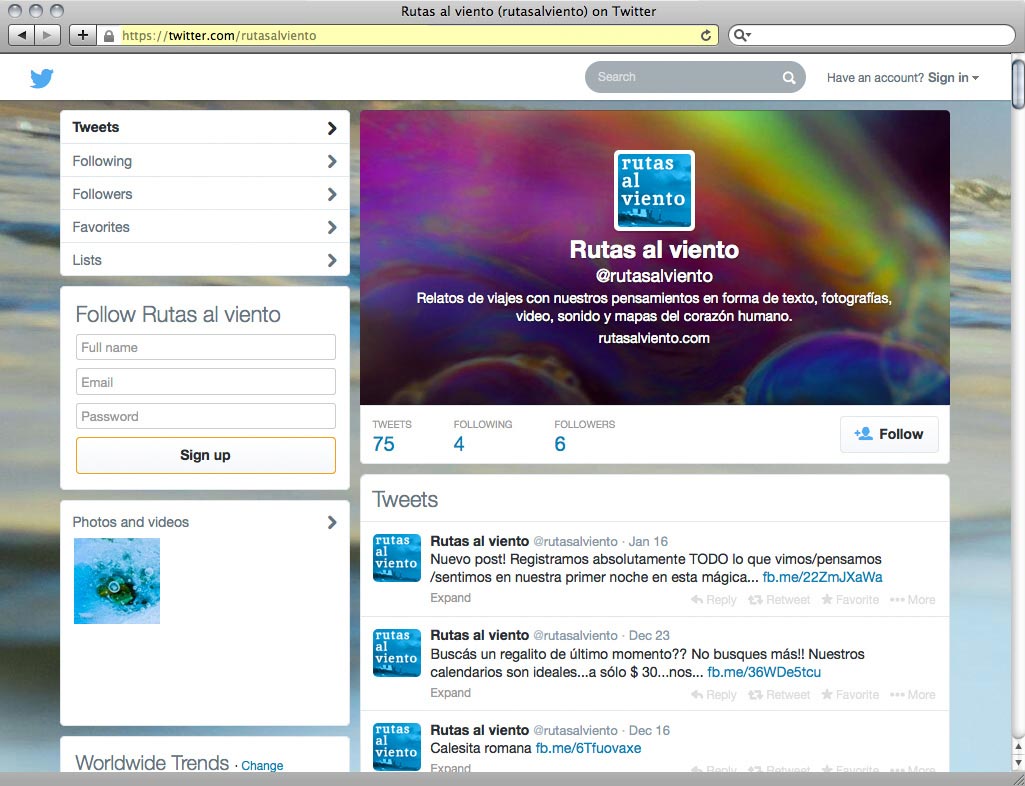Open the Sign in dropdown
This screenshot has width=1025, height=786.
click(x=953, y=78)
